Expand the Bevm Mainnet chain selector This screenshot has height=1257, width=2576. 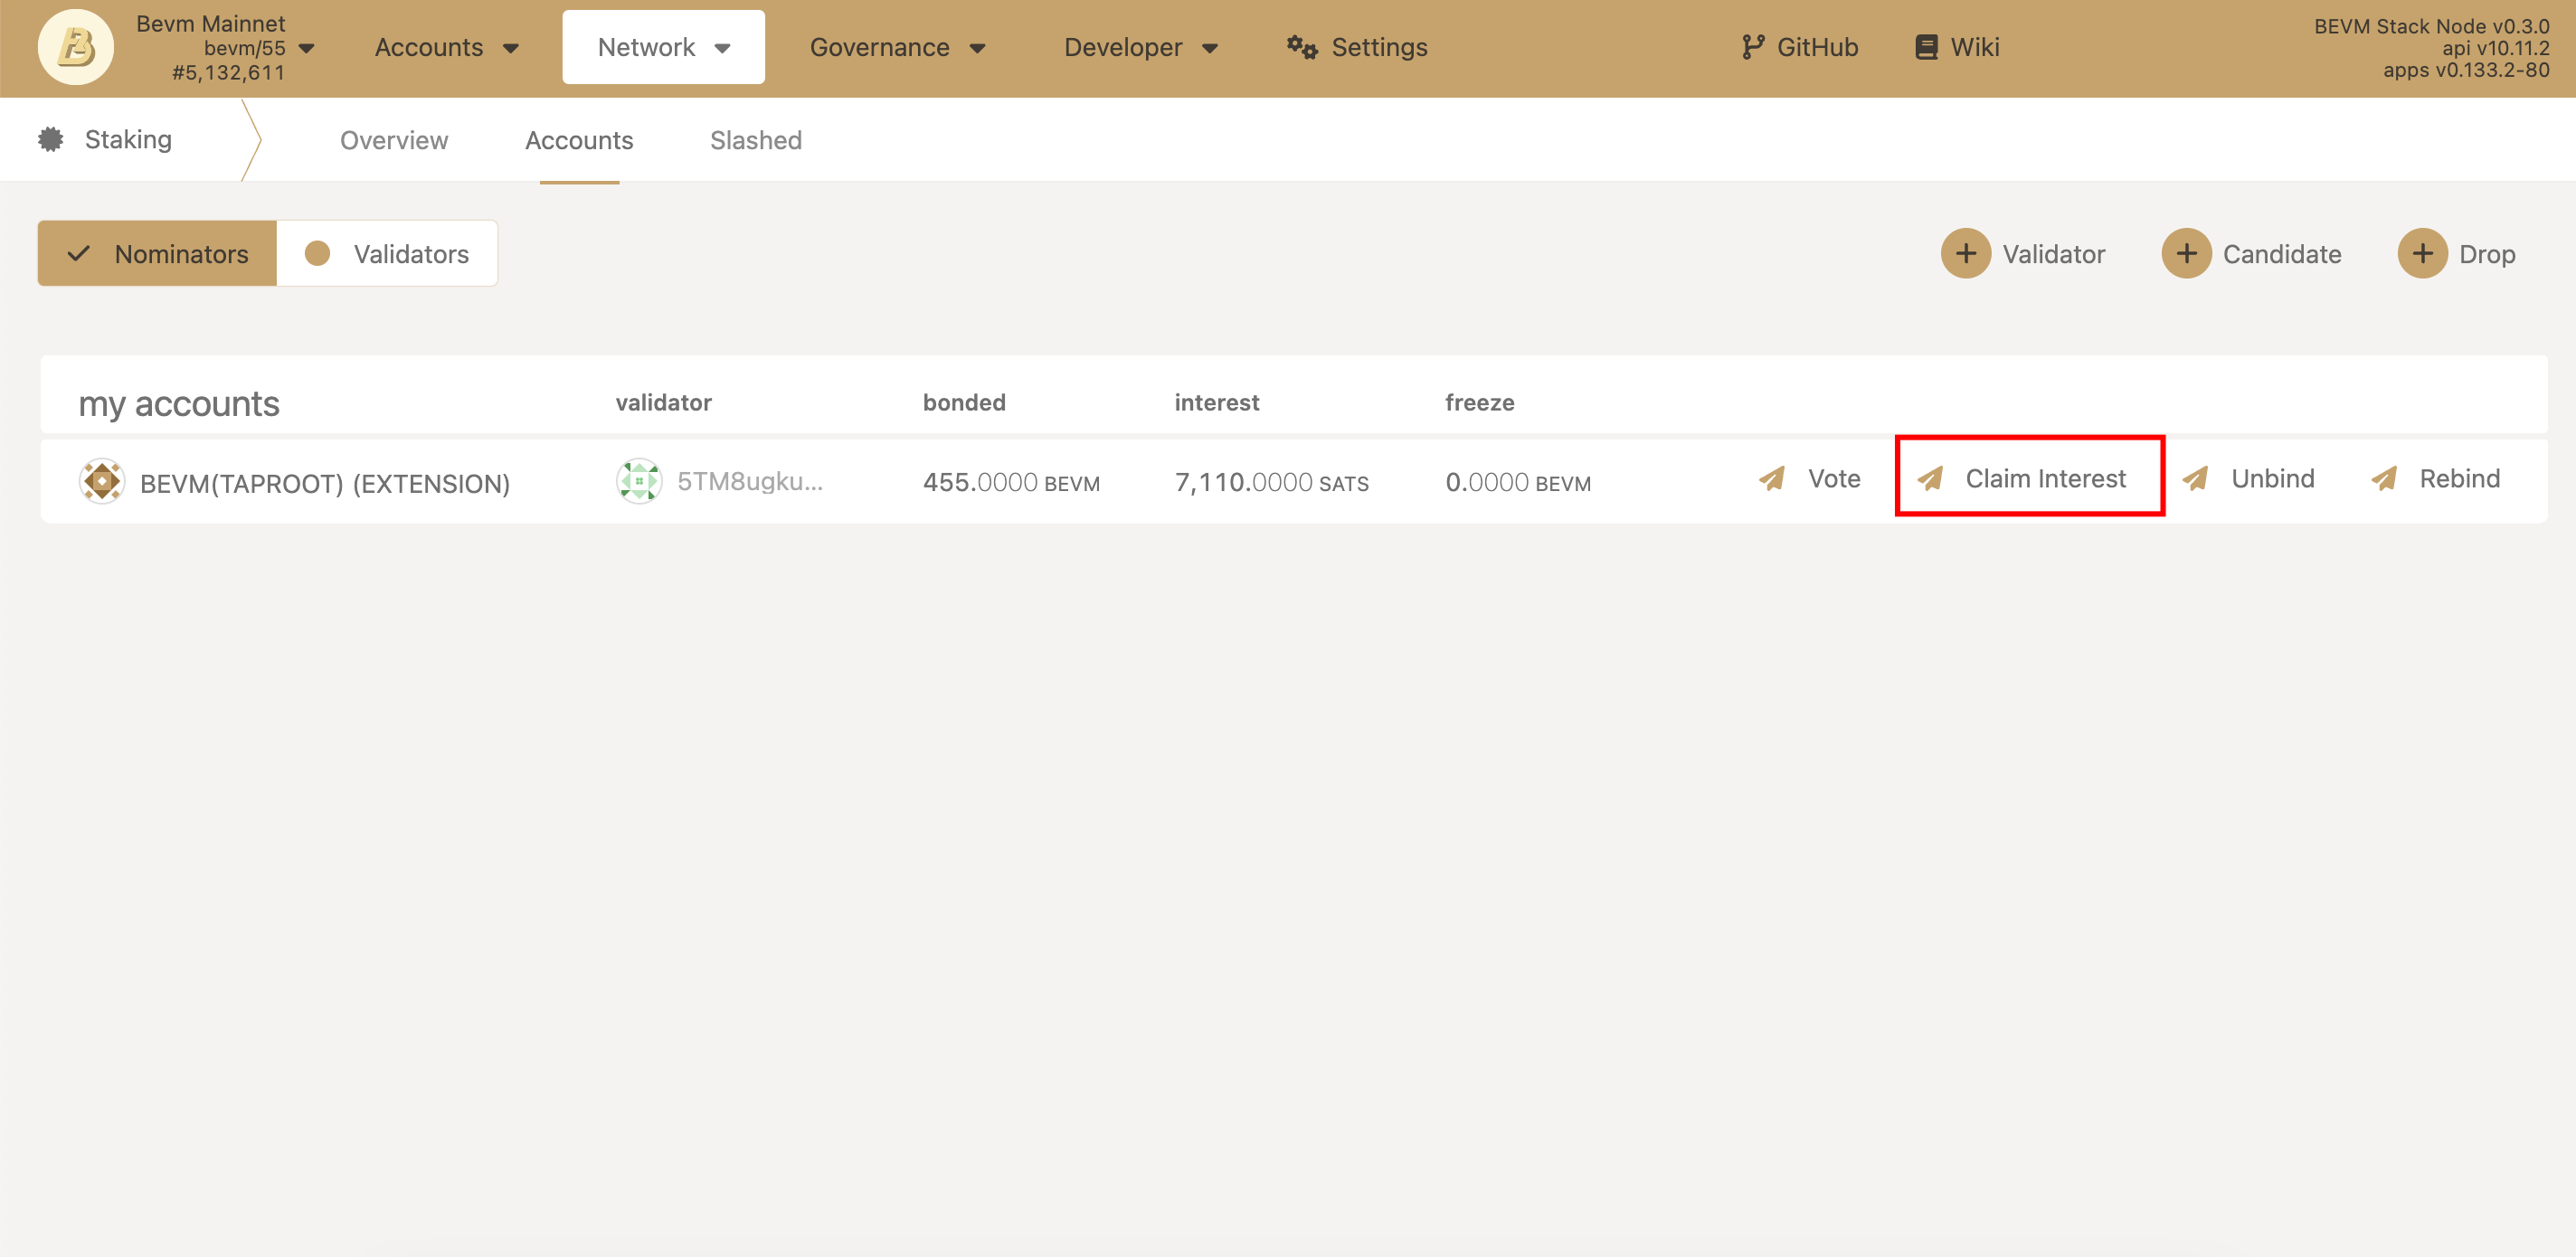pos(228,47)
